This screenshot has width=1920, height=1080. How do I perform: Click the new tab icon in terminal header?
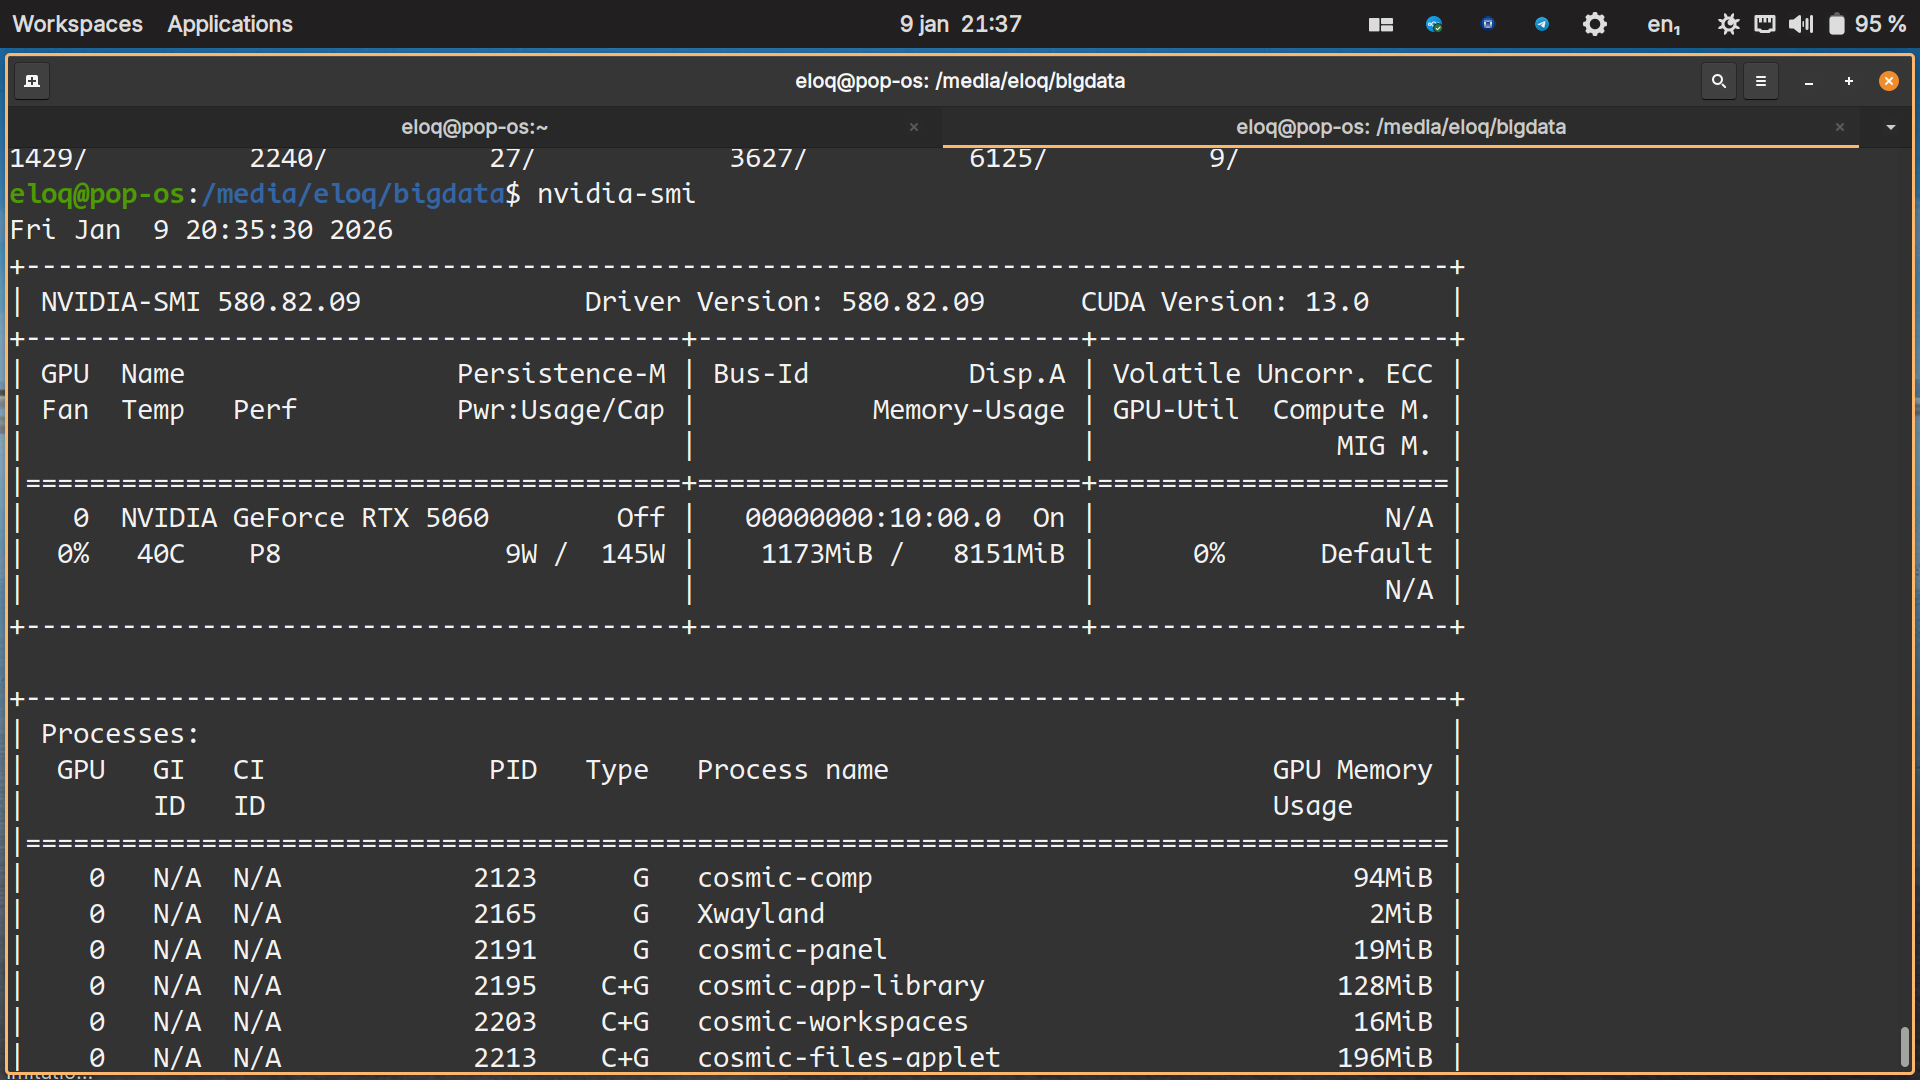(x=32, y=81)
